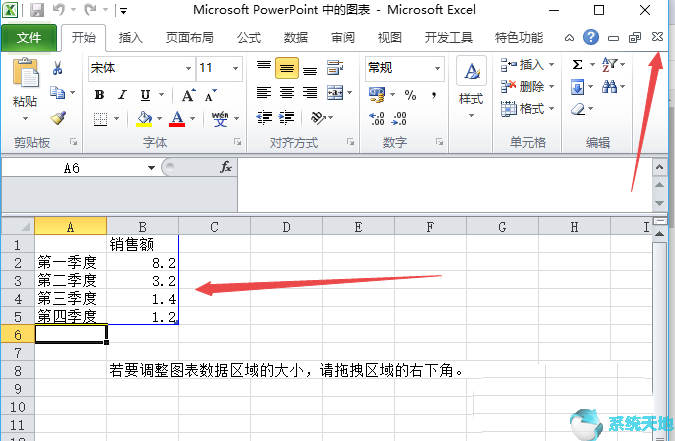Click Merge and Center icon
Image resolution: width=675 pixels, height=441 pixels.
pyautogui.click(x=335, y=93)
